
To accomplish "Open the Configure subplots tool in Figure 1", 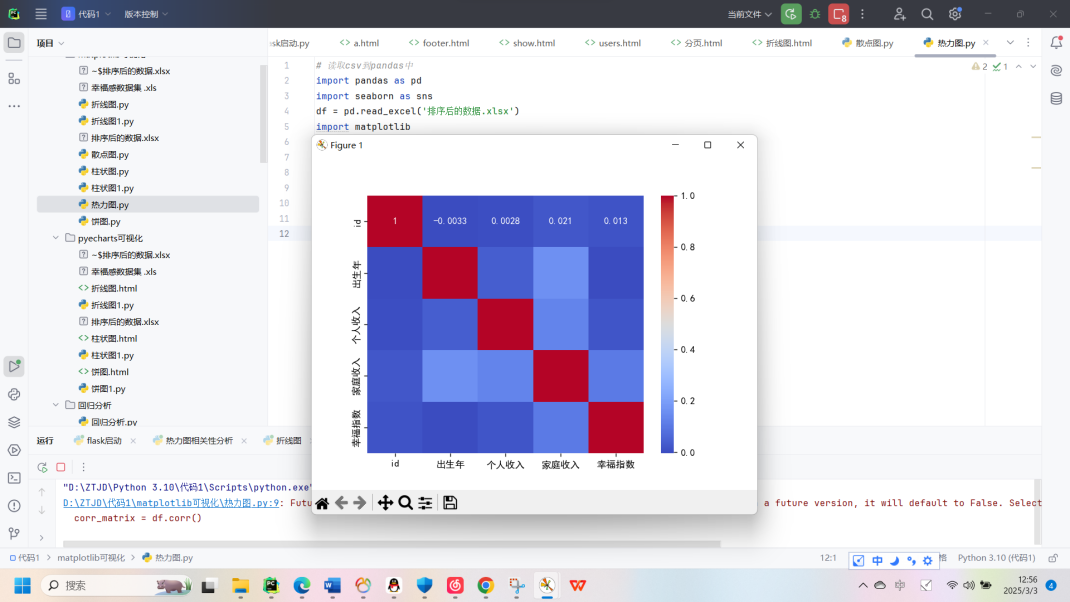I will pyautogui.click(x=425, y=503).
